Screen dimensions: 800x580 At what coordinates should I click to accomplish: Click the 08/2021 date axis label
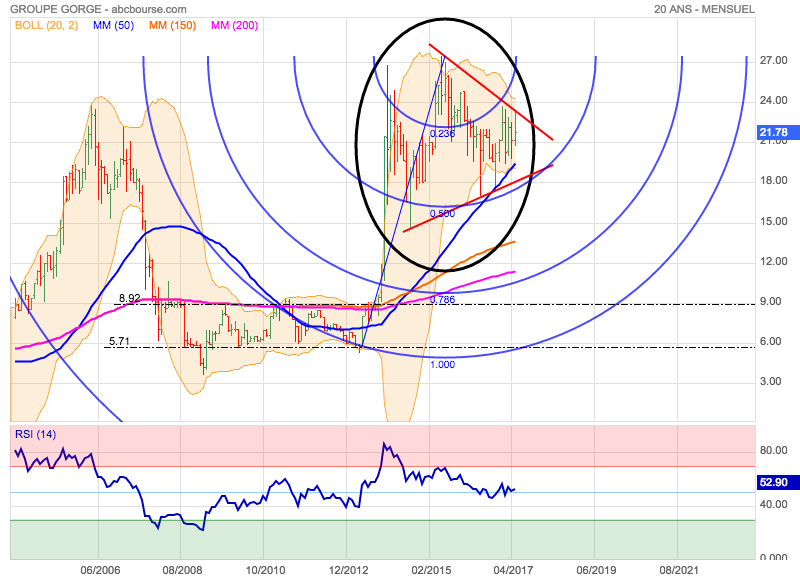pos(678,570)
